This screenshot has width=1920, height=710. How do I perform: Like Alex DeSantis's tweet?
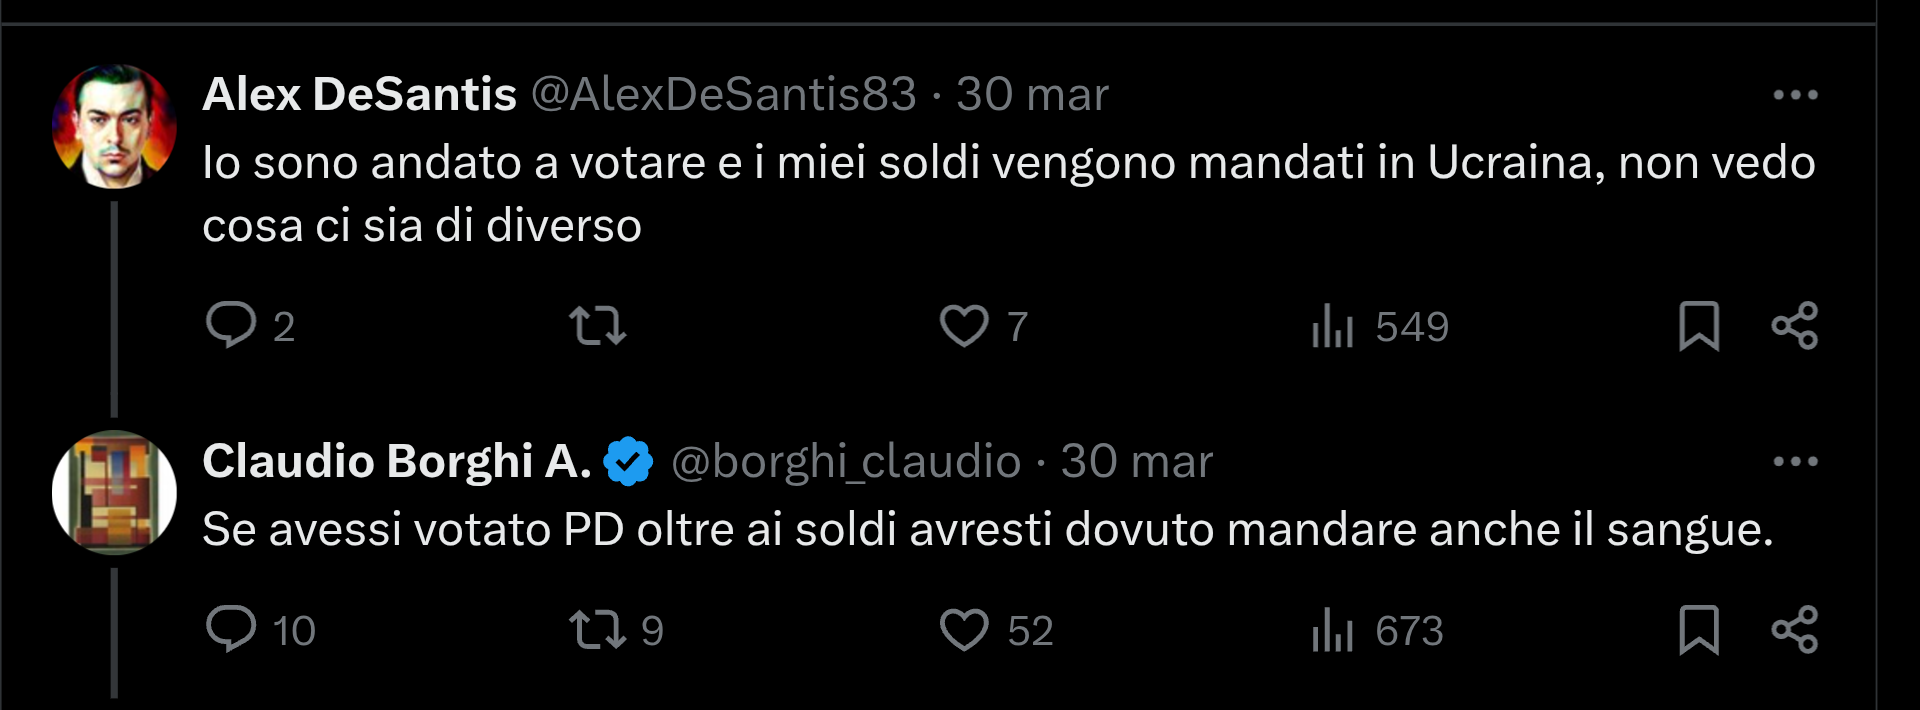(966, 325)
